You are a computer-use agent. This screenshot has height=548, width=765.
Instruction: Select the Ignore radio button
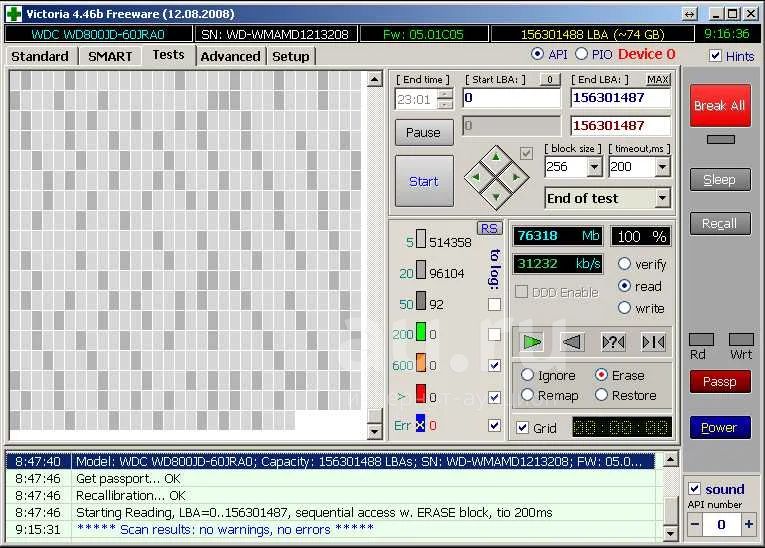click(527, 375)
